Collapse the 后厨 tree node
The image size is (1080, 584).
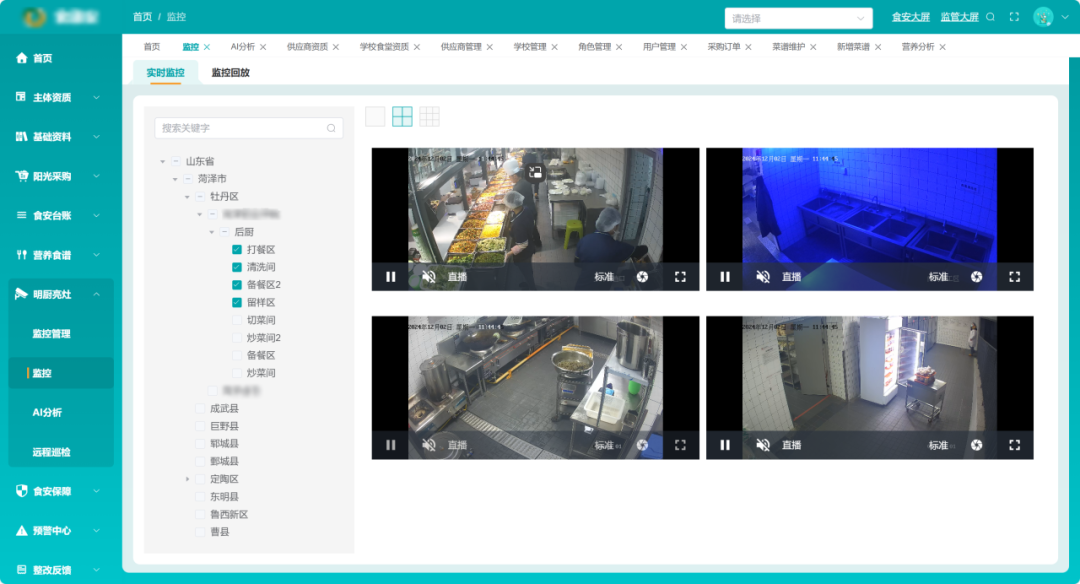point(212,232)
